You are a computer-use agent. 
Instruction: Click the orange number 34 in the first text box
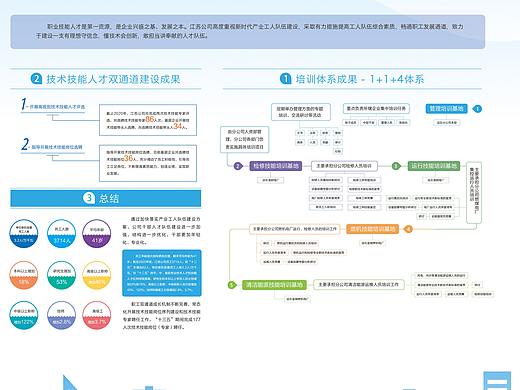[178, 126]
